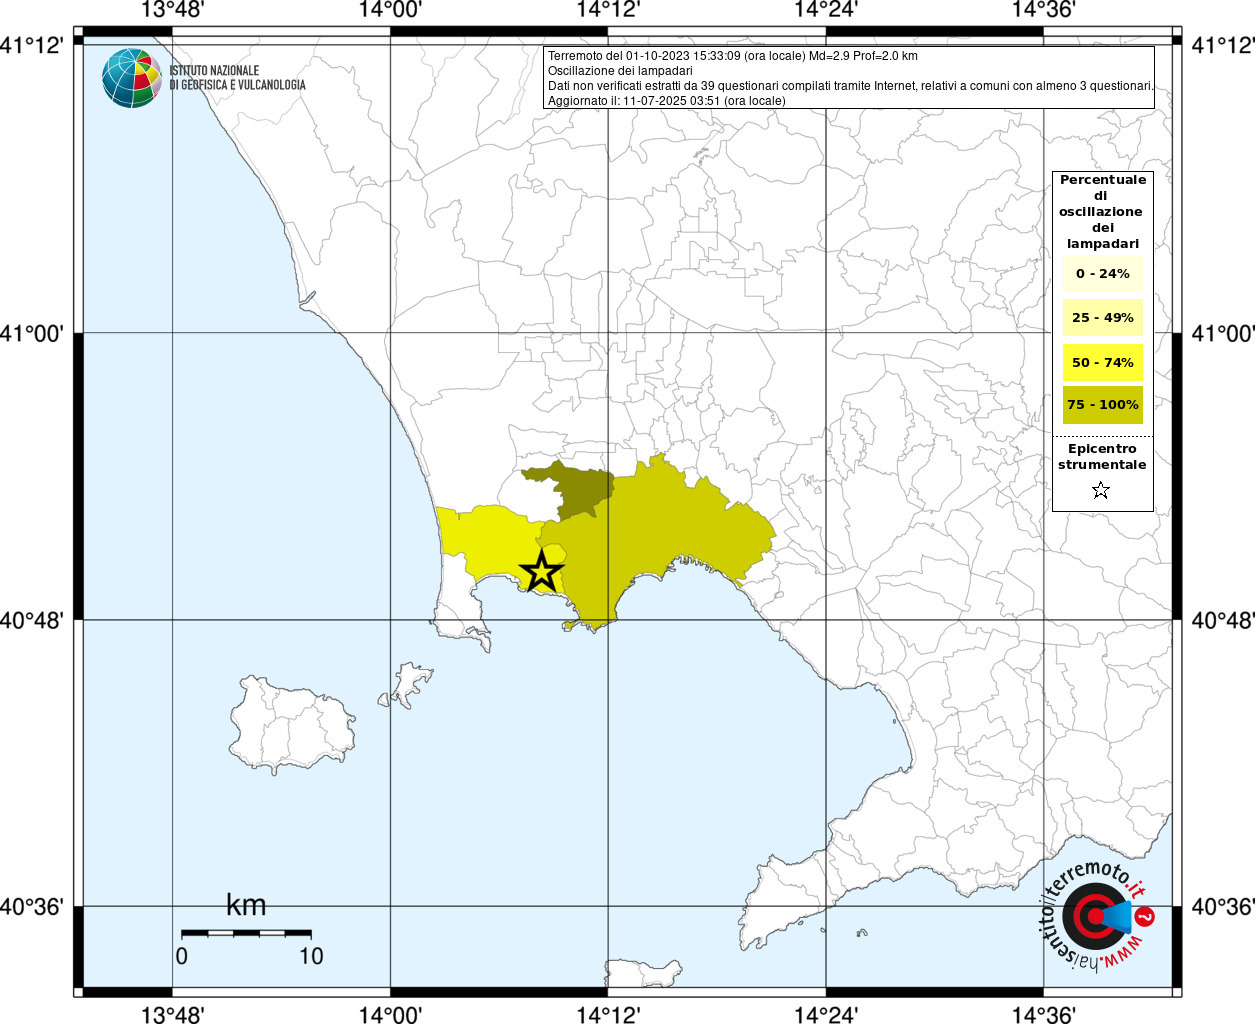Click the 'Istituto Nazionale di Geofisica' text
This screenshot has height=1024, width=1255.
237,78
